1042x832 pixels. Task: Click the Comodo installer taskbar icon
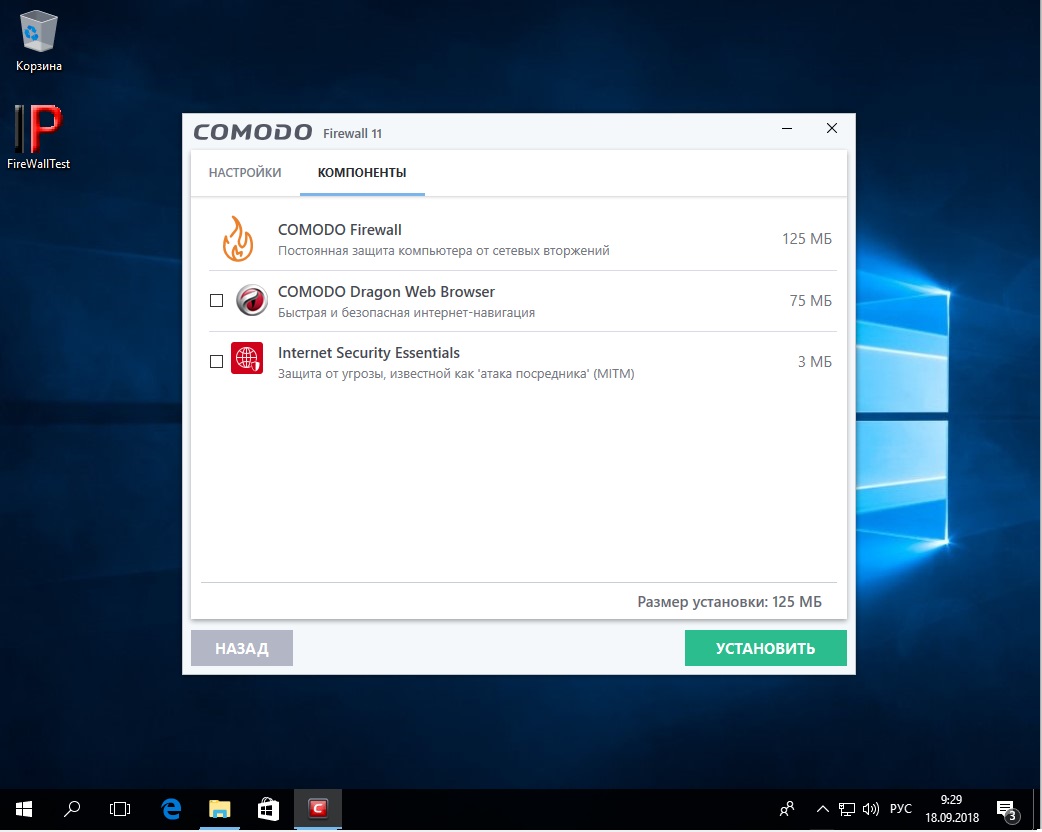(318, 809)
